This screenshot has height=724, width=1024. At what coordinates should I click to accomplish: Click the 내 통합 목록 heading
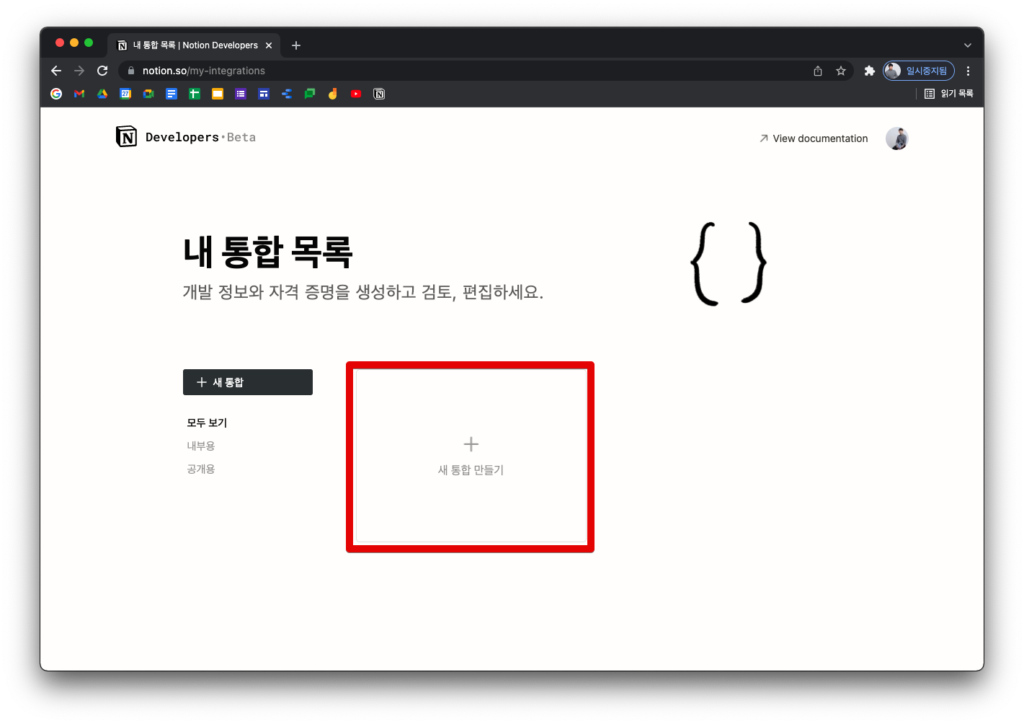click(x=268, y=251)
